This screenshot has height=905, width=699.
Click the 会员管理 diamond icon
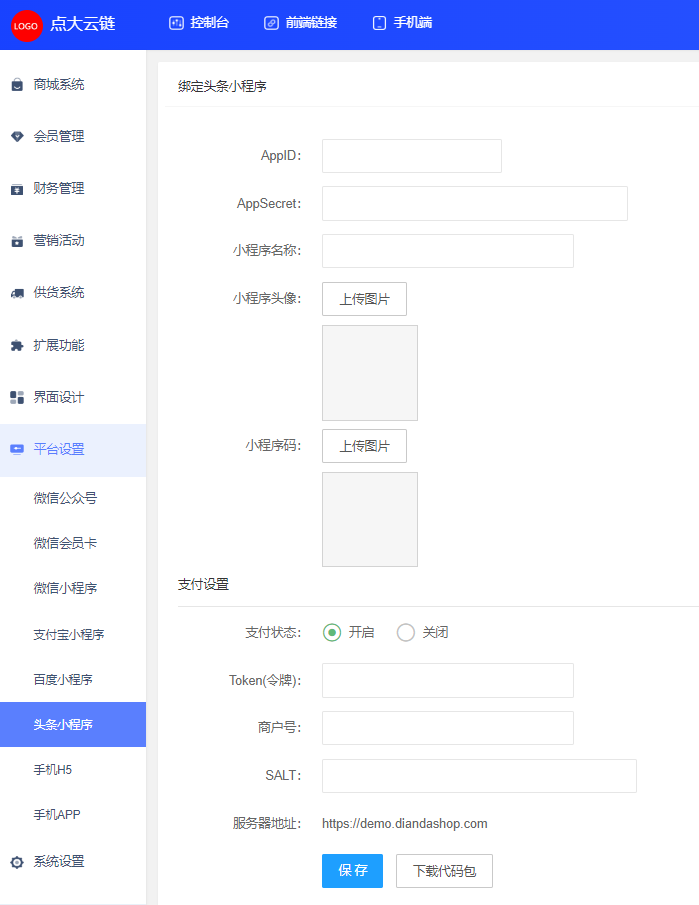point(17,137)
